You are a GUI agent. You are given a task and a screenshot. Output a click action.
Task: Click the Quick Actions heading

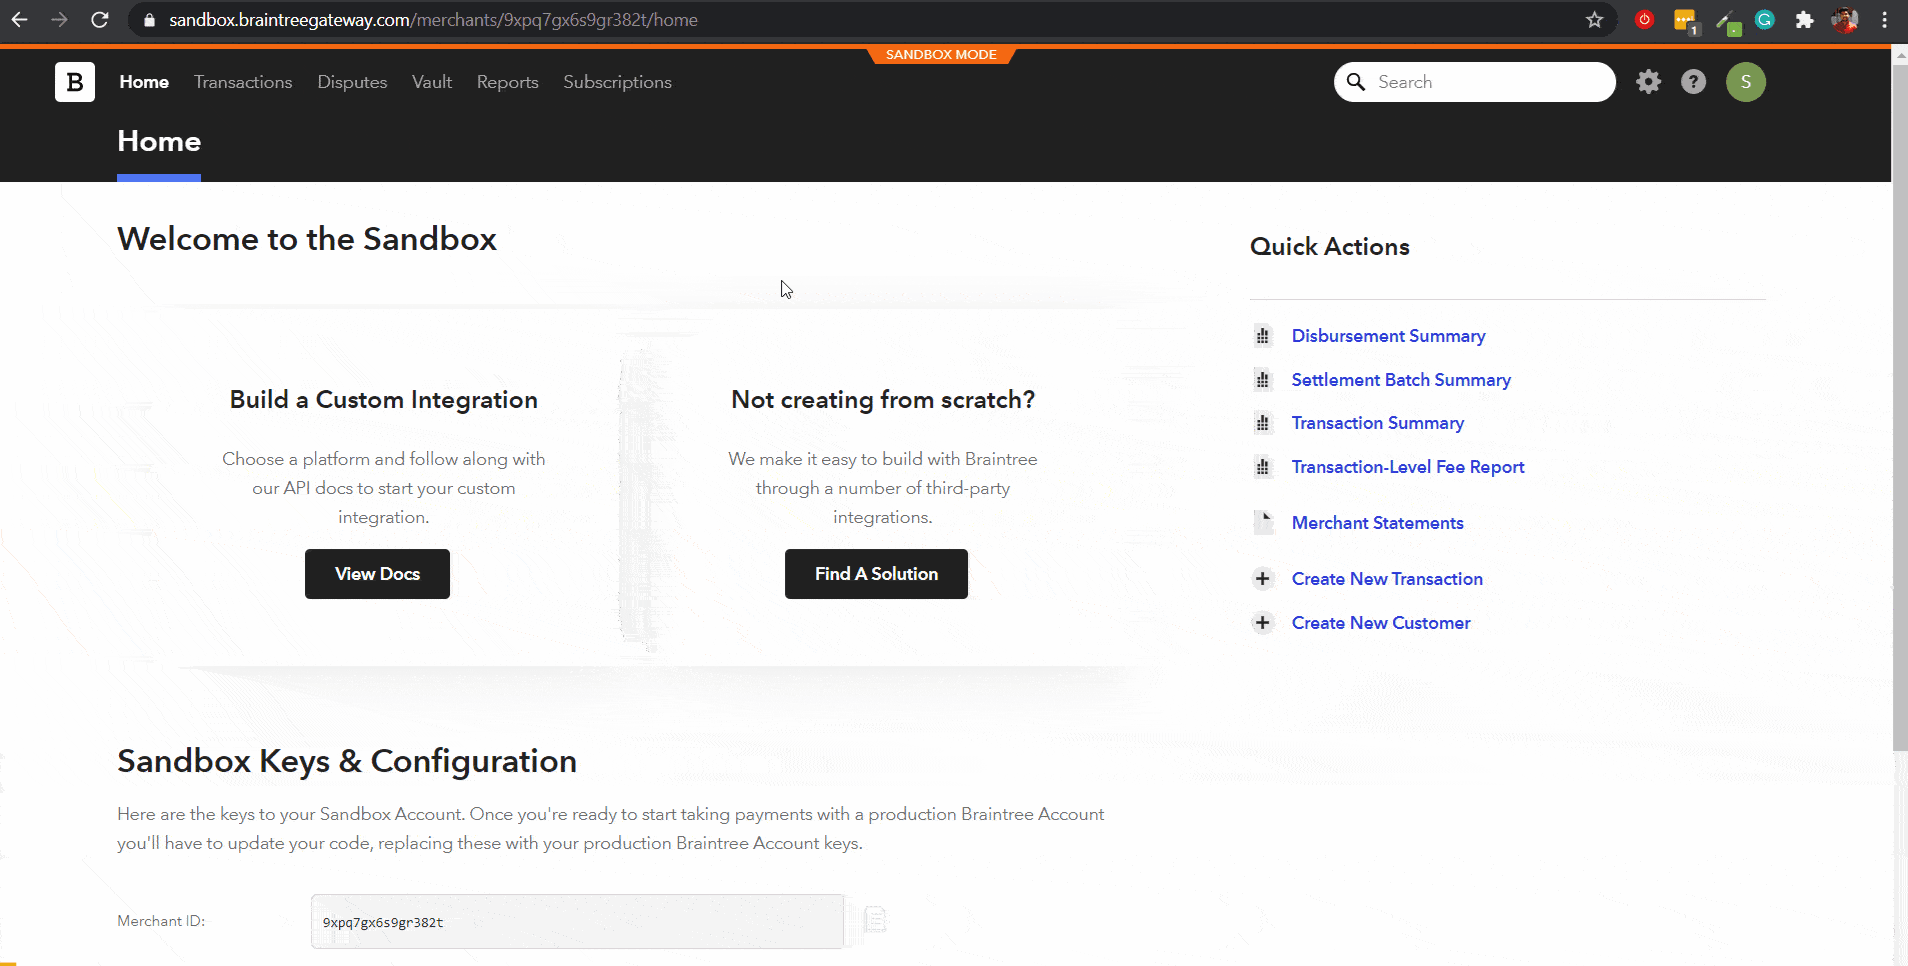(x=1330, y=247)
